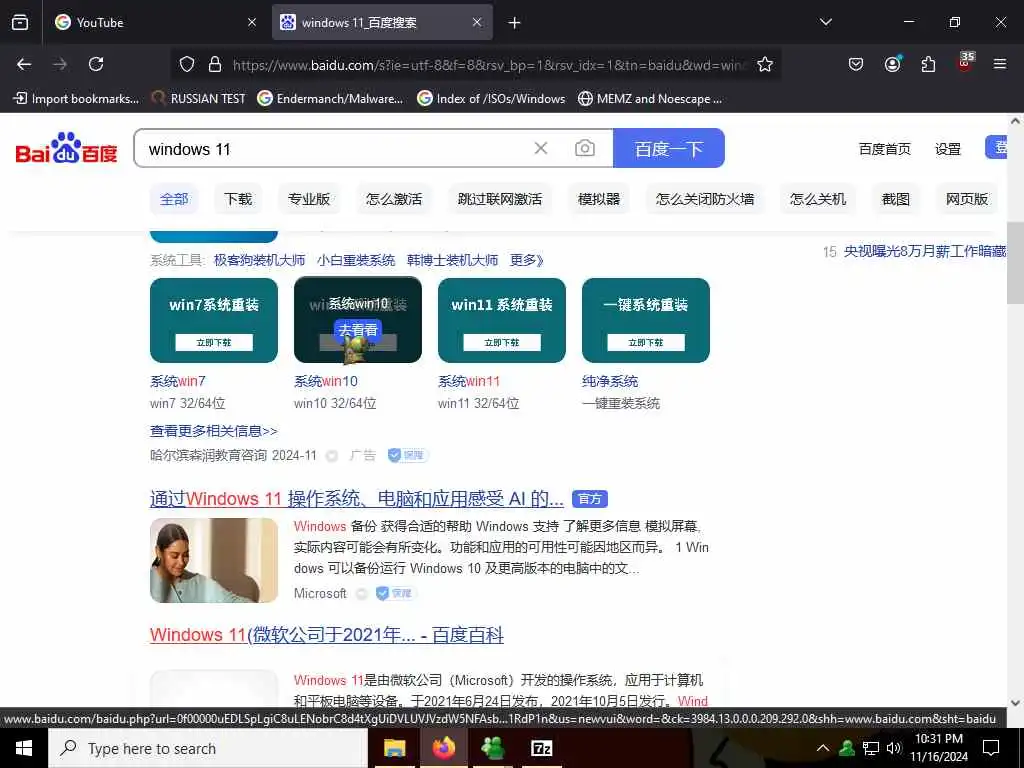Screen dimensions: 1024x768
Task: Open the Windows 11 百度百科 result
Action: (327, 635)
